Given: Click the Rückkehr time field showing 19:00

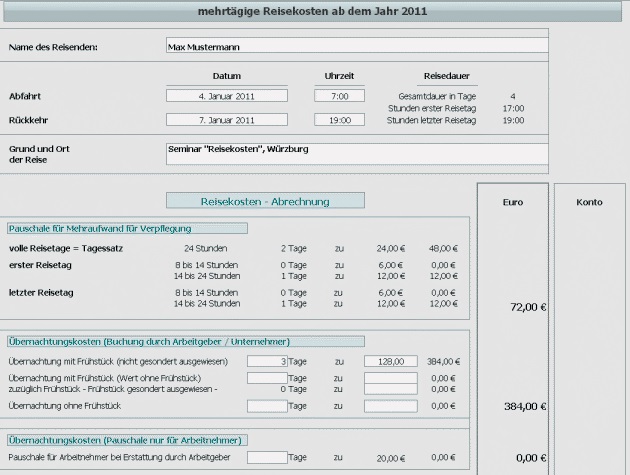Looking at the screenshot, I should pyautogui.click(x=339, y=120).
